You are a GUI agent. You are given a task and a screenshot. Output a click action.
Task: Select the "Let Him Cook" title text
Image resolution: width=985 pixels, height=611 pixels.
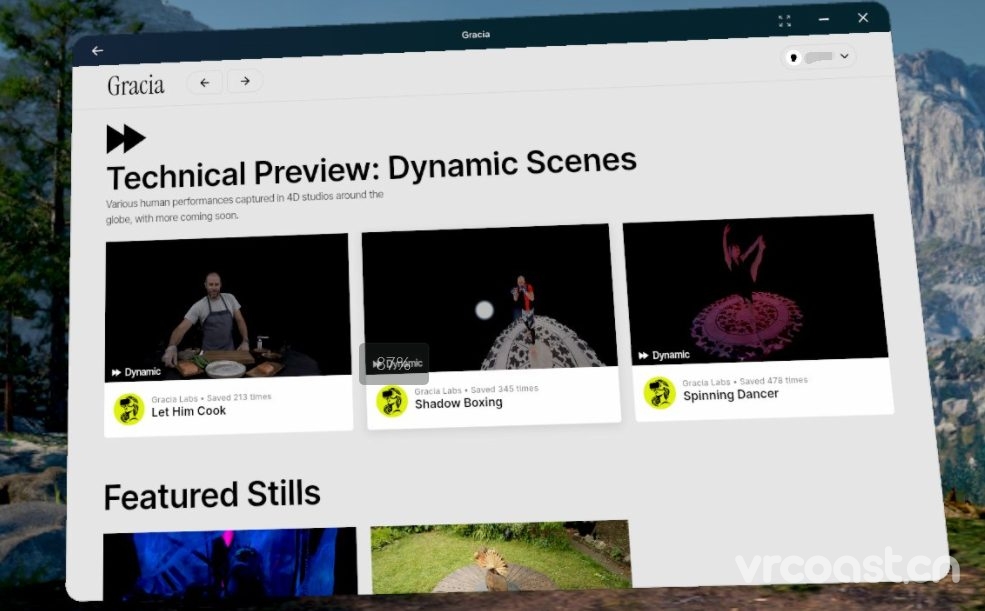(188, 411)
